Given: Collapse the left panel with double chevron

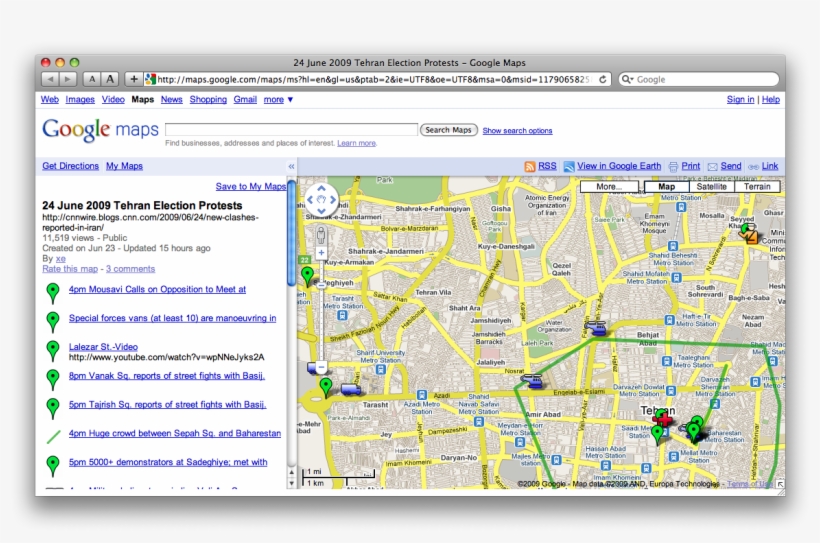Looking at the screenshot, I should [291, 166].
